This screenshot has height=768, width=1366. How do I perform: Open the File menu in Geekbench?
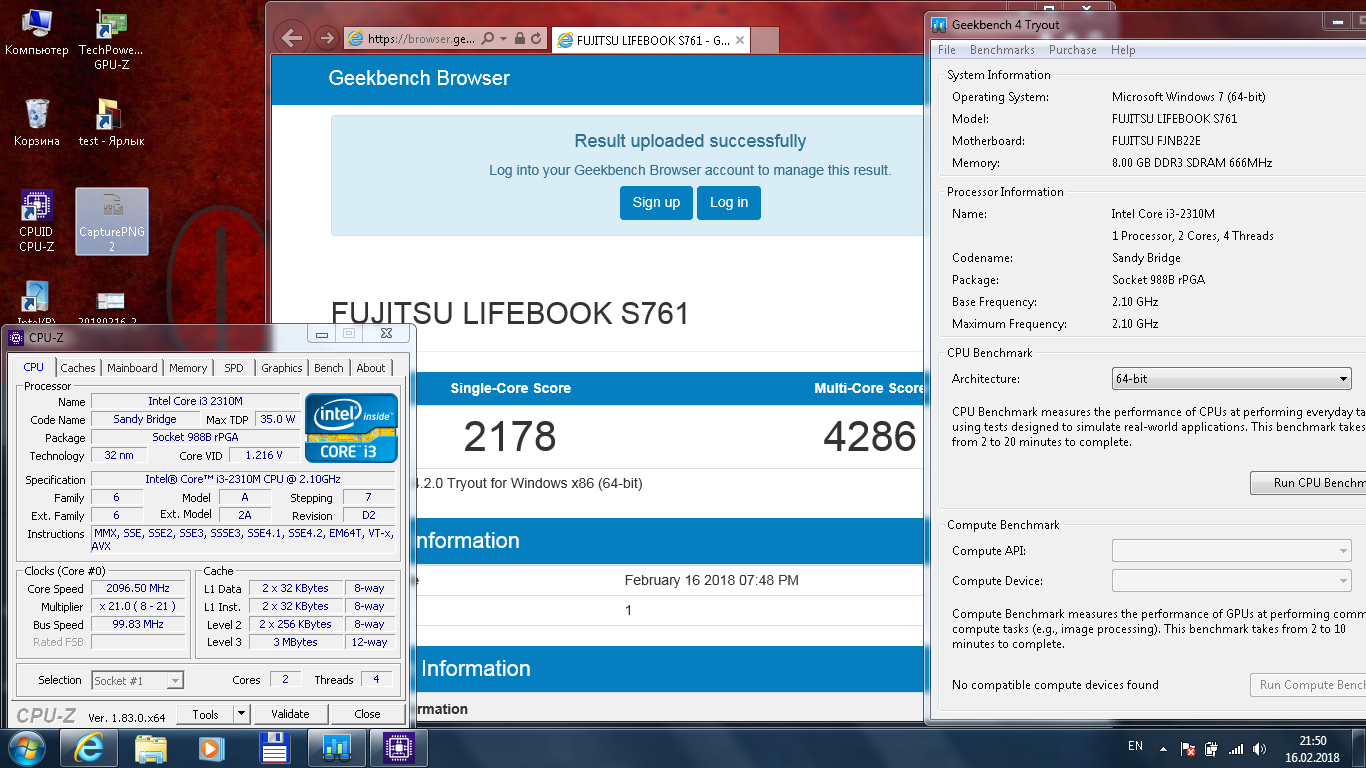click(947, 50)
